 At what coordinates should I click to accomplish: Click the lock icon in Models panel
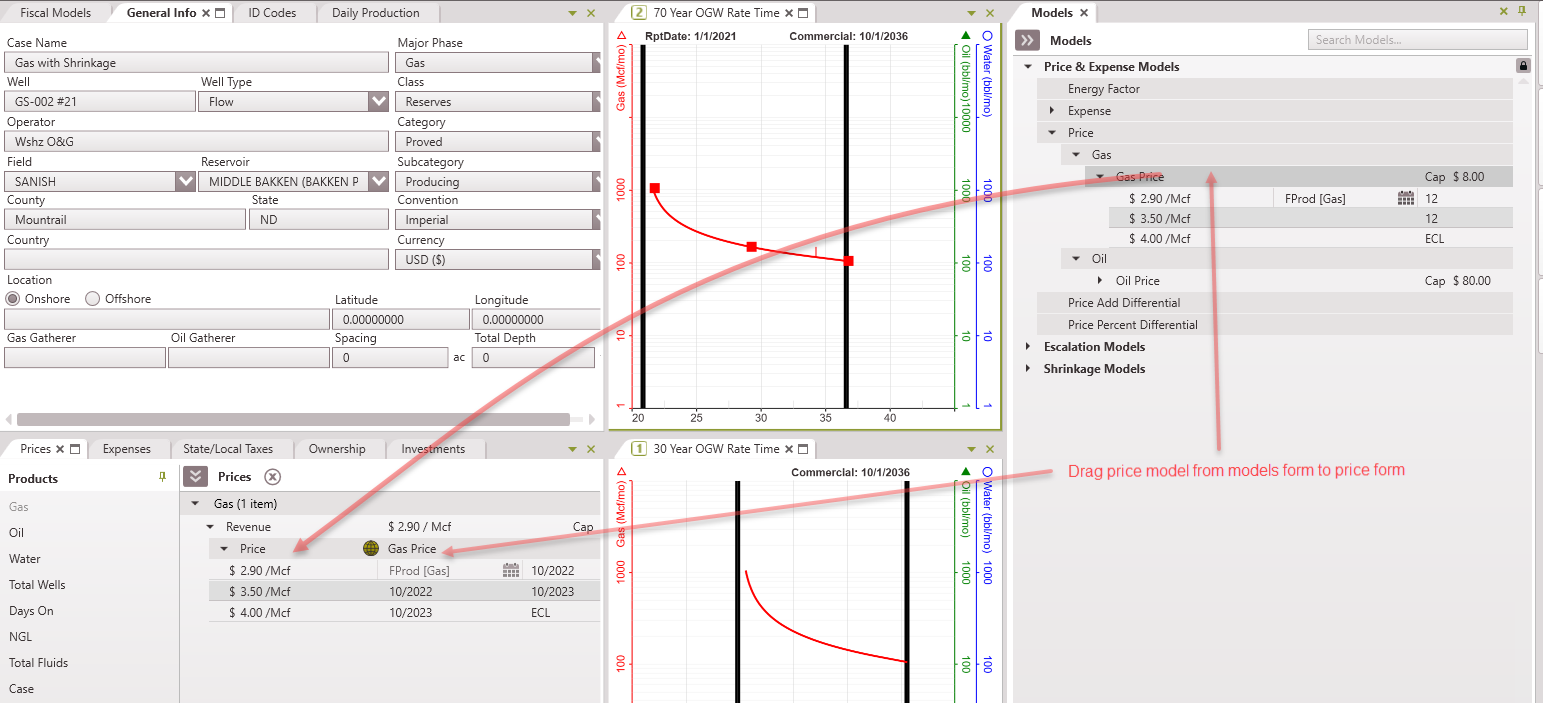tap(1523, 66)
